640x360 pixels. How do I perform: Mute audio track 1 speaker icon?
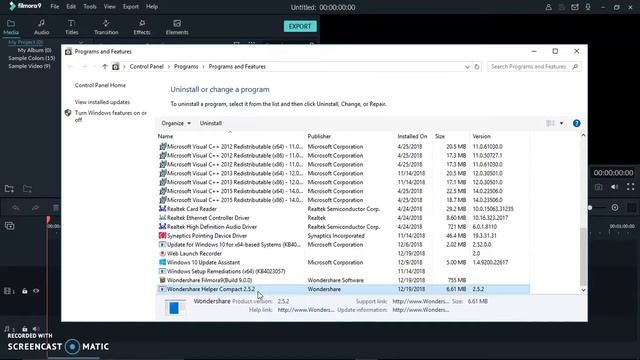(x=36, y=329)
